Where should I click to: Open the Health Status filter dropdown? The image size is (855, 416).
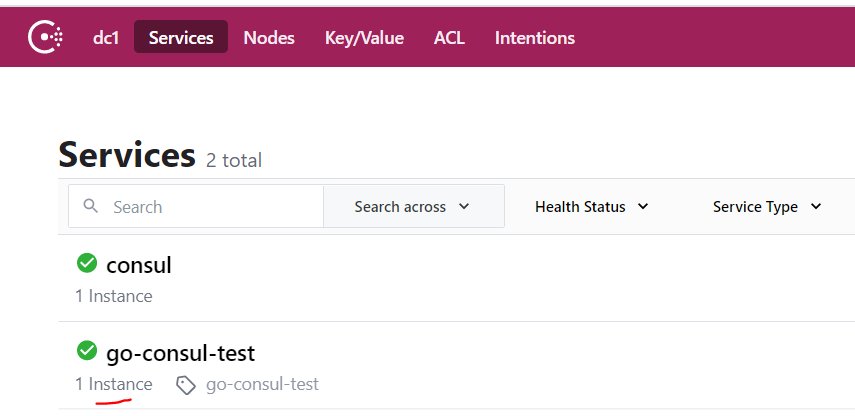pos(591,207)
